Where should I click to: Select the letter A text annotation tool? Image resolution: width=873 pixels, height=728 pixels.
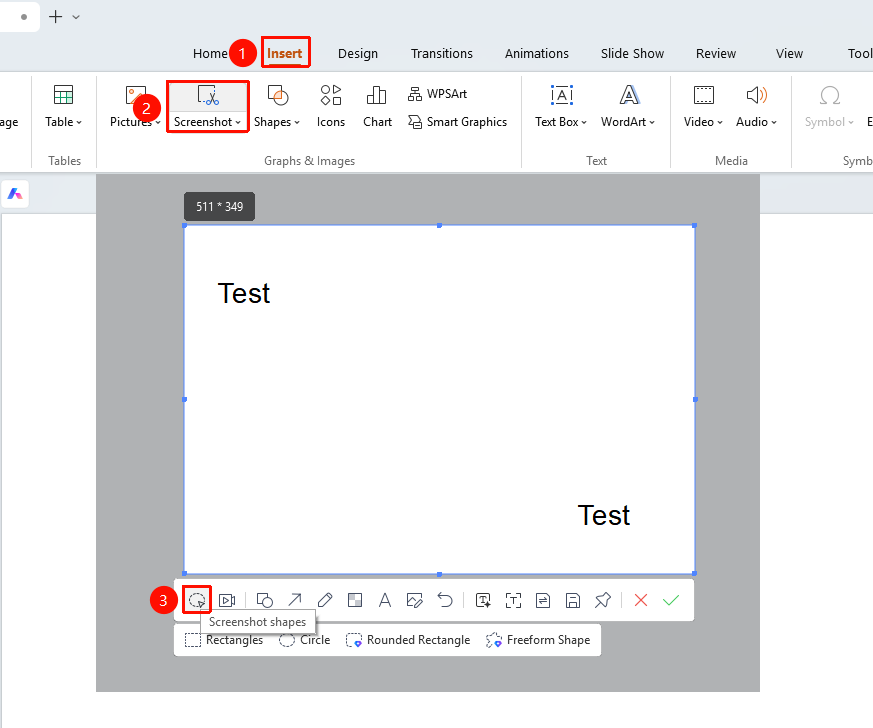click(385, 600)
